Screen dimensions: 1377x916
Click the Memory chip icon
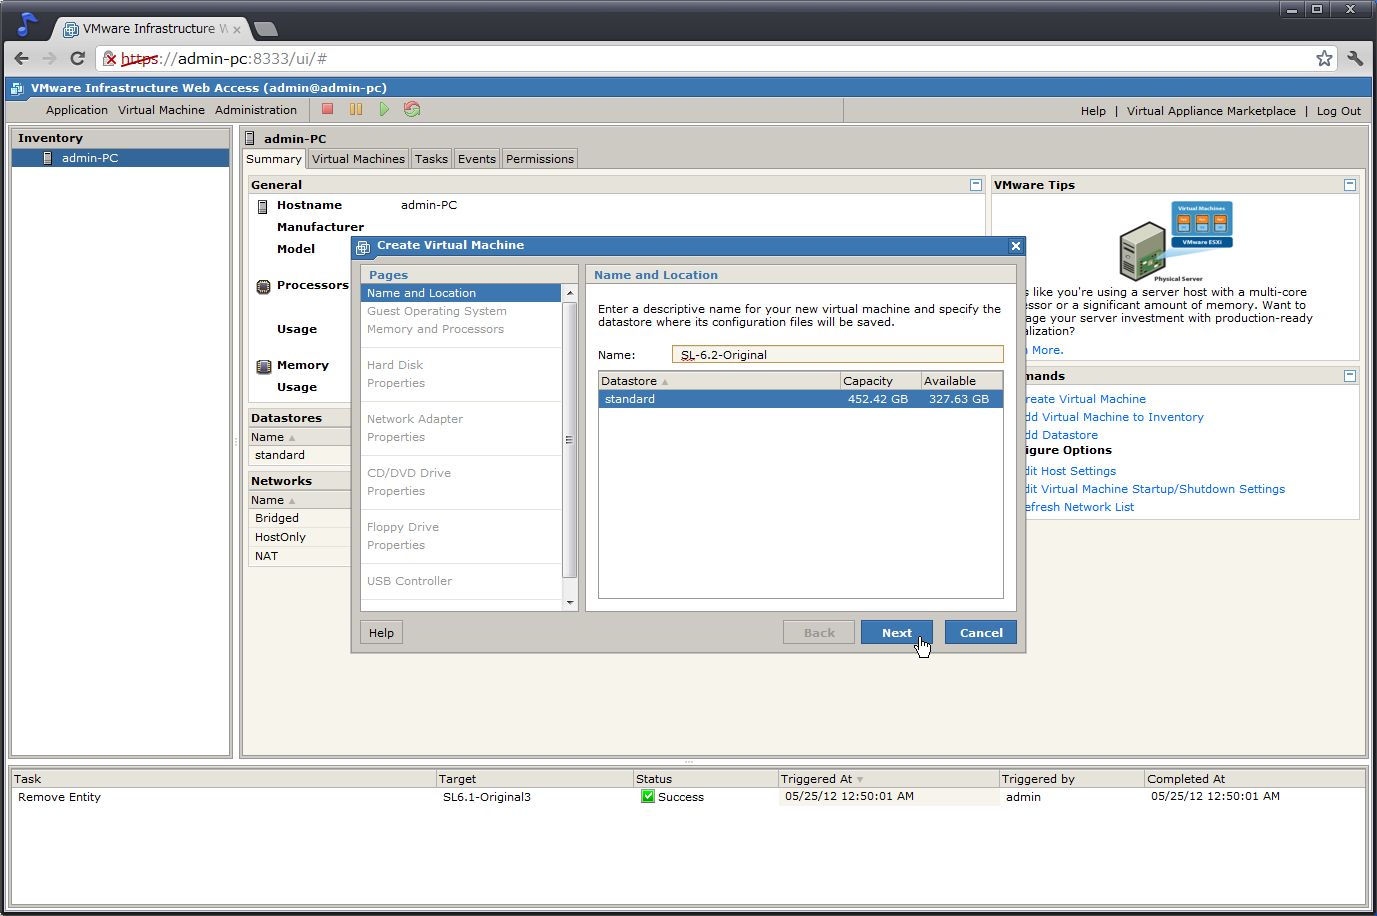coord(263,366)
